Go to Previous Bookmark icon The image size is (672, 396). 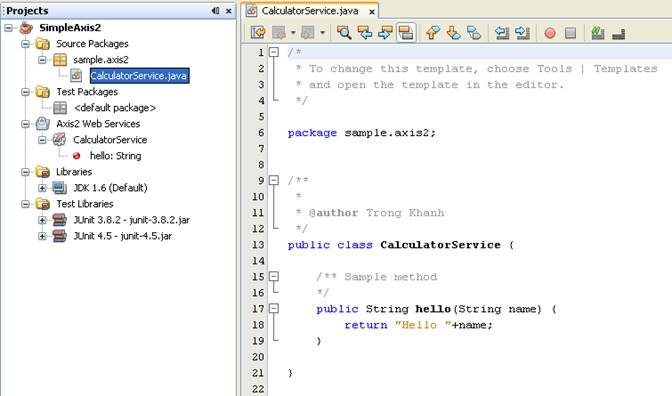coord(433,33)
